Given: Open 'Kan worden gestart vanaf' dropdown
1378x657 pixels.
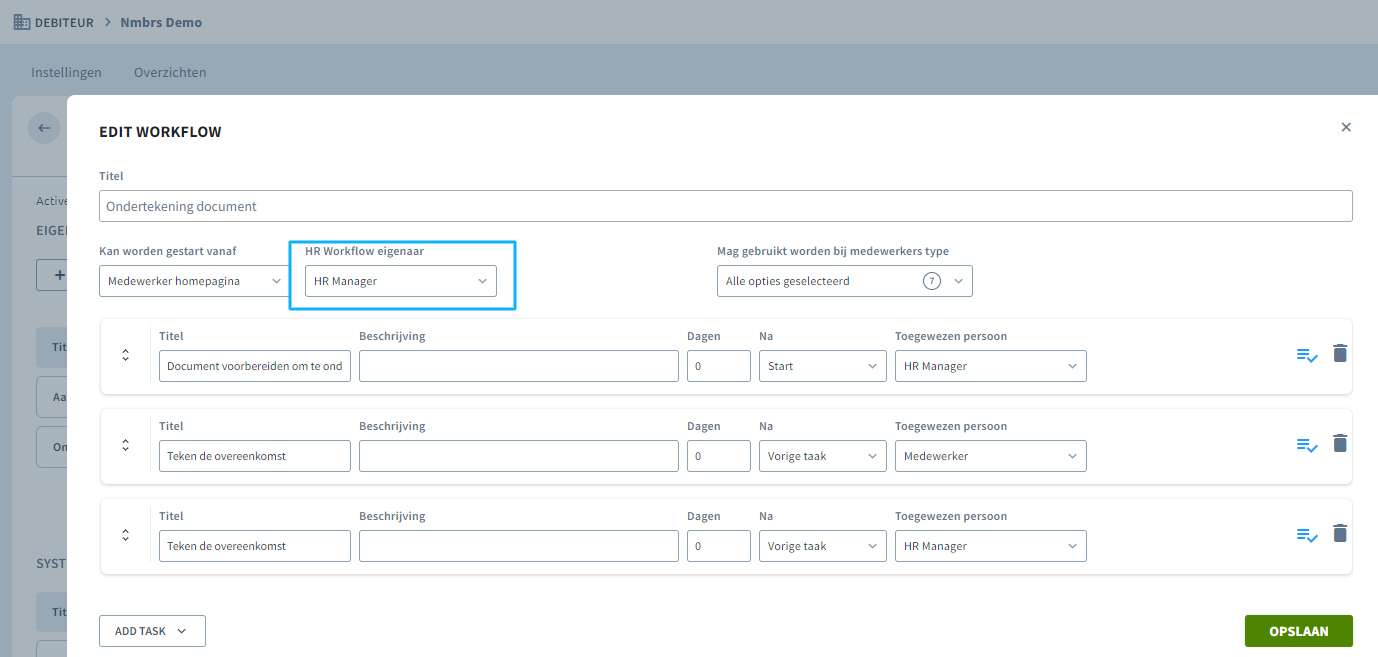Looking at the screenshot, I should pos(195,281).
